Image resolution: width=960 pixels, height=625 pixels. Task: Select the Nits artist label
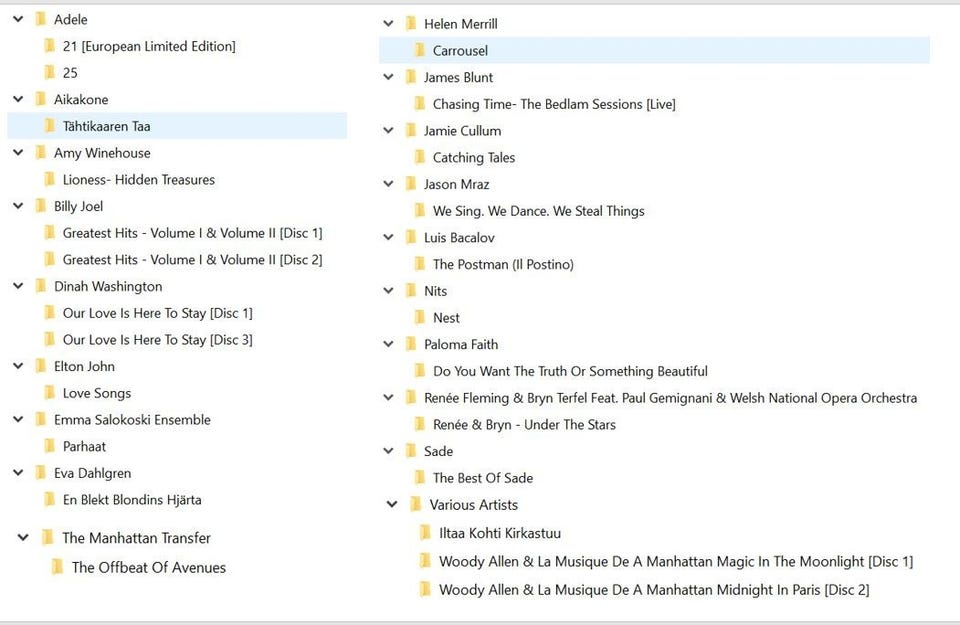pyautogui.click(x=435, y=291)
